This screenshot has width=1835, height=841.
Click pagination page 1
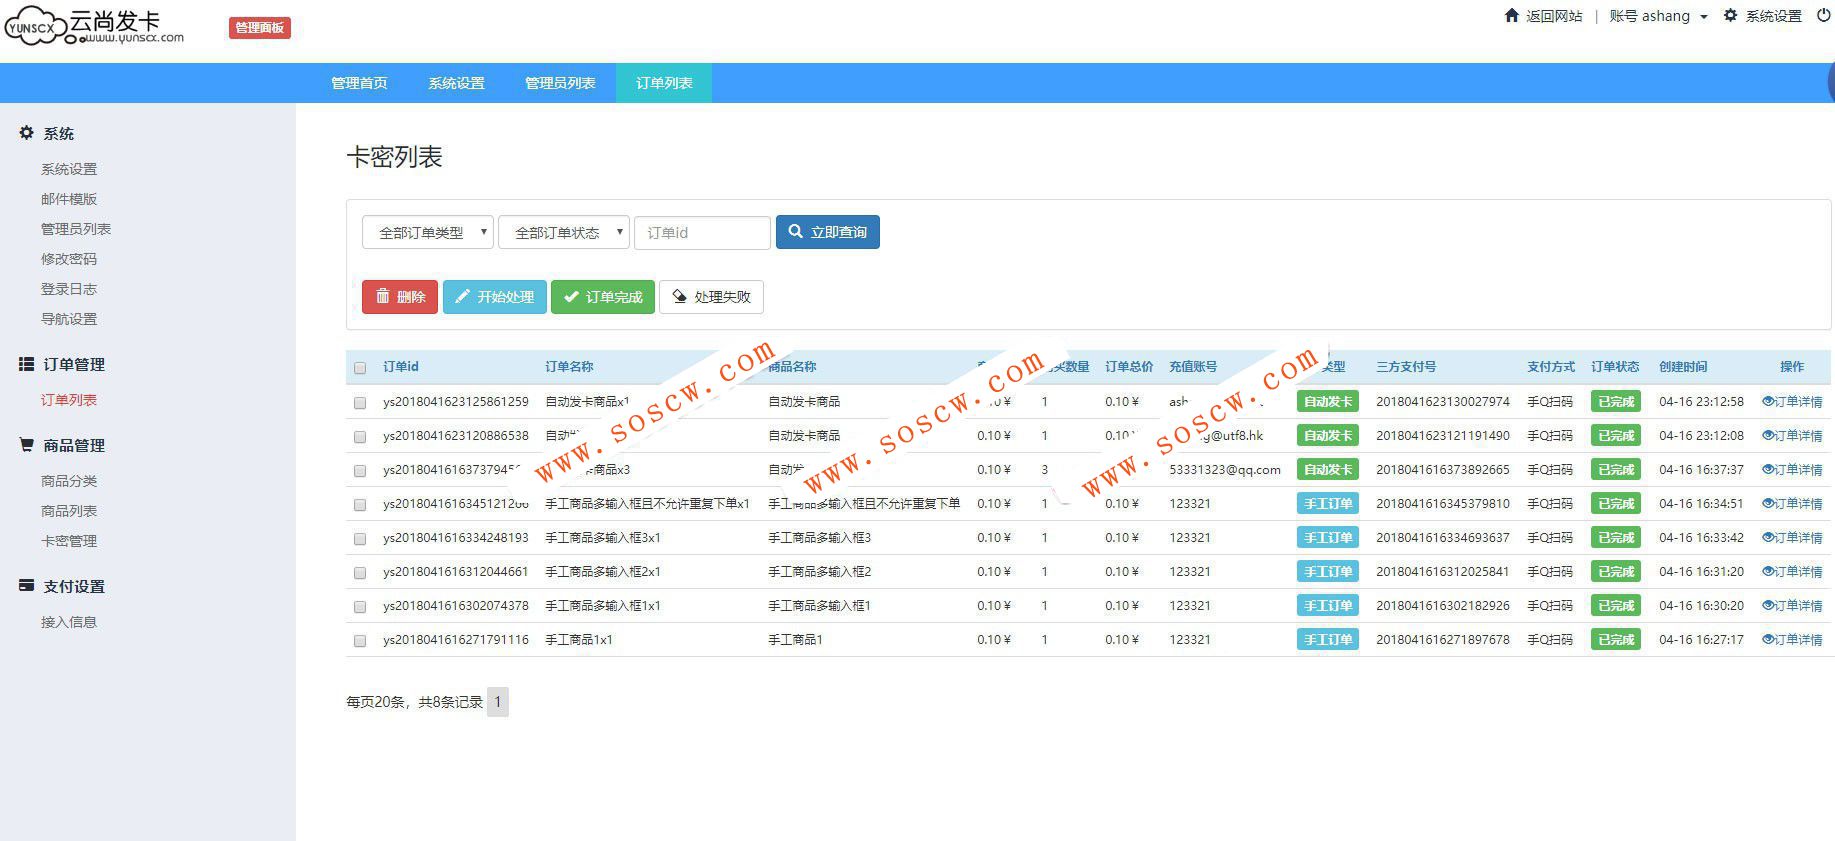coord(498,702)
